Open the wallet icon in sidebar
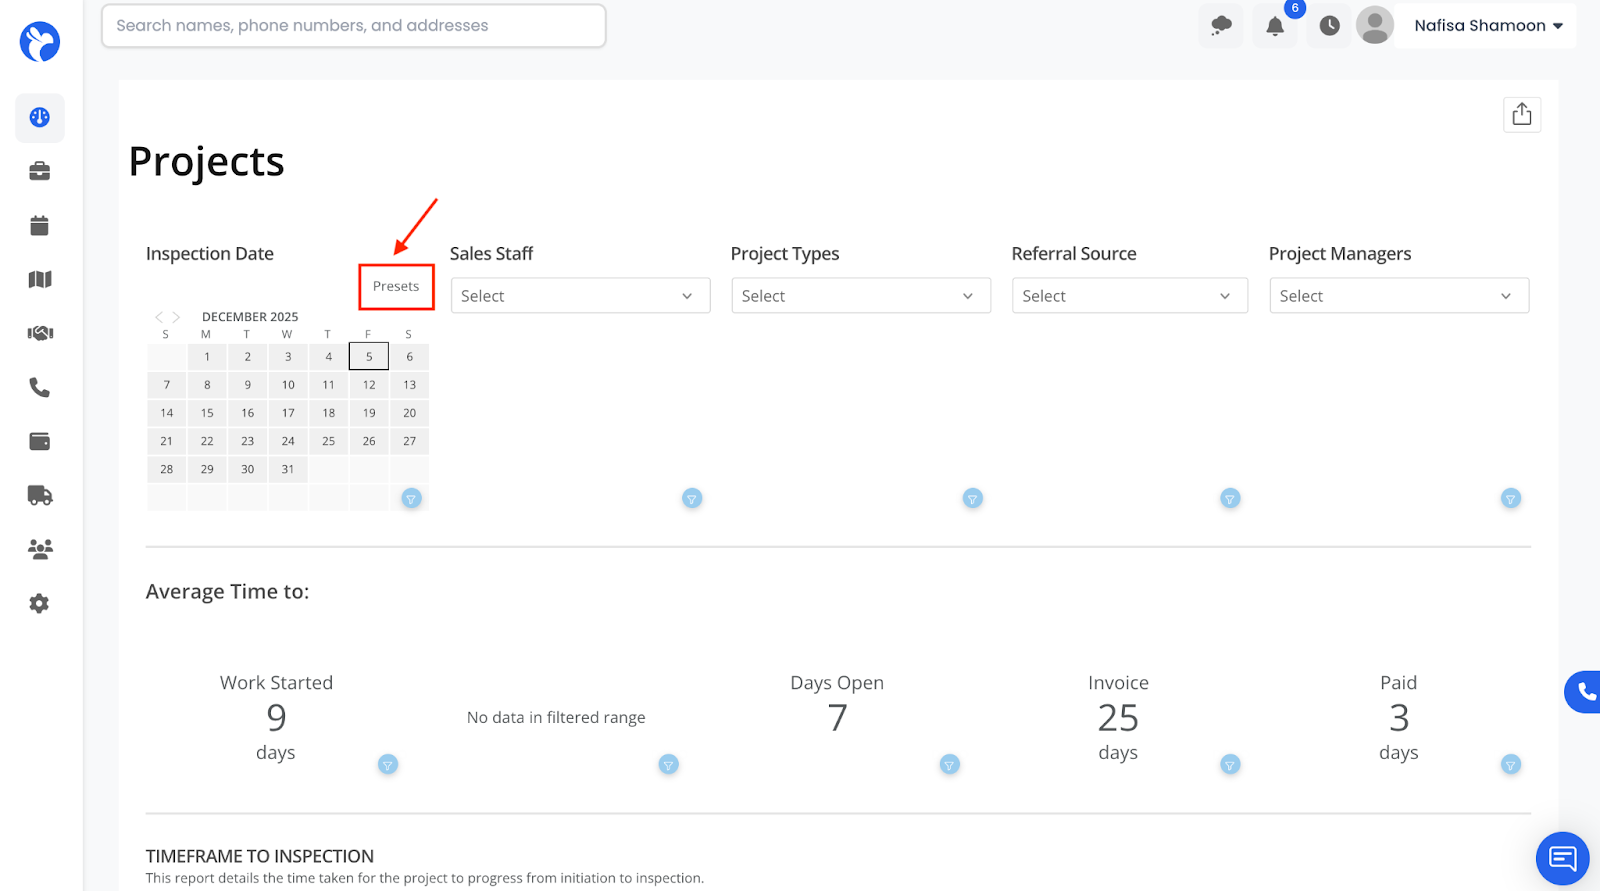The image size is (1600, 891). click(40, 441)
